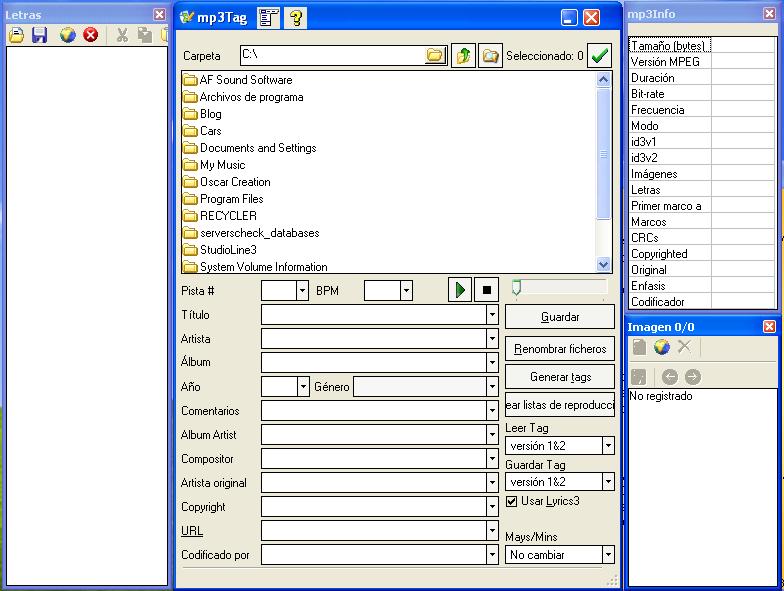Image resolution: width=784 pixels, height=591 pixels.
Task: Select the Documents and Settings folder
Action: click(250, 148)
